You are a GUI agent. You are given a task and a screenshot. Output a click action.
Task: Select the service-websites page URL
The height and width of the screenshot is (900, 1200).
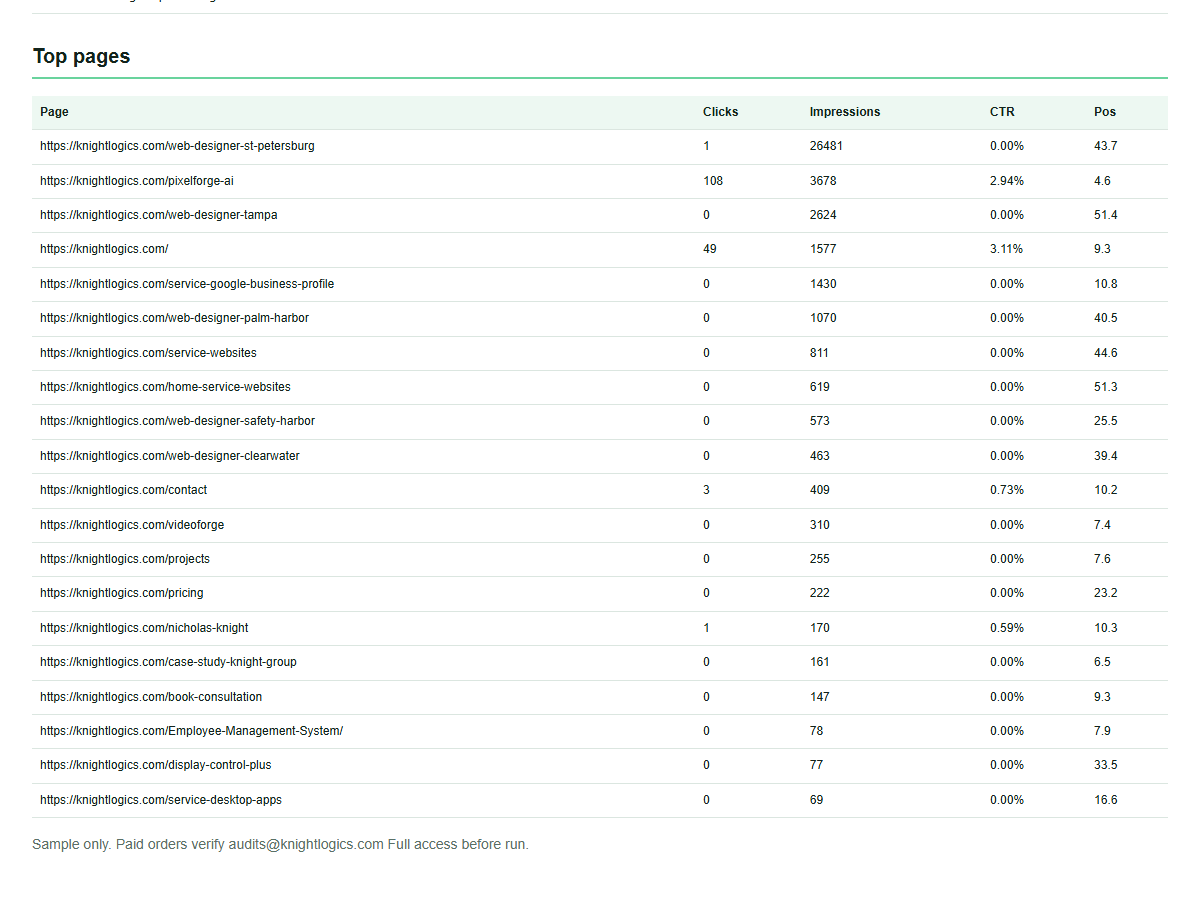pos(148,353)
